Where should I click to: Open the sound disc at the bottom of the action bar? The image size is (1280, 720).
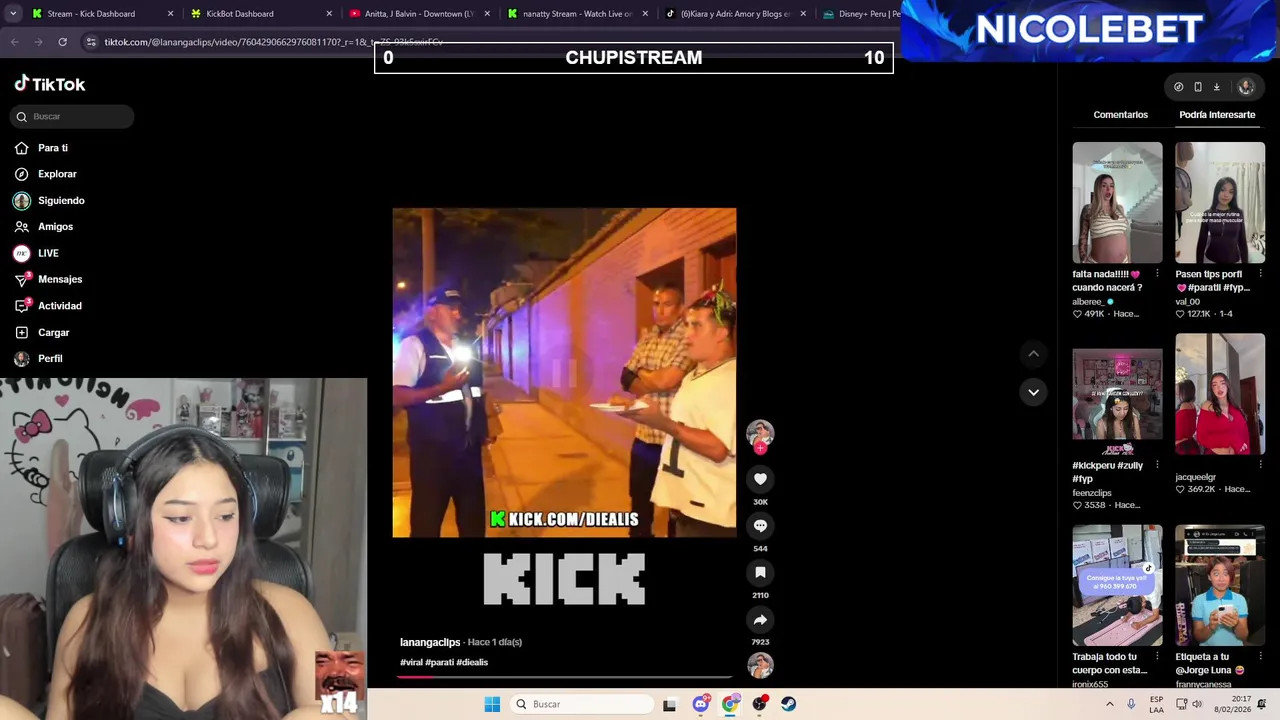coord(760,665)
